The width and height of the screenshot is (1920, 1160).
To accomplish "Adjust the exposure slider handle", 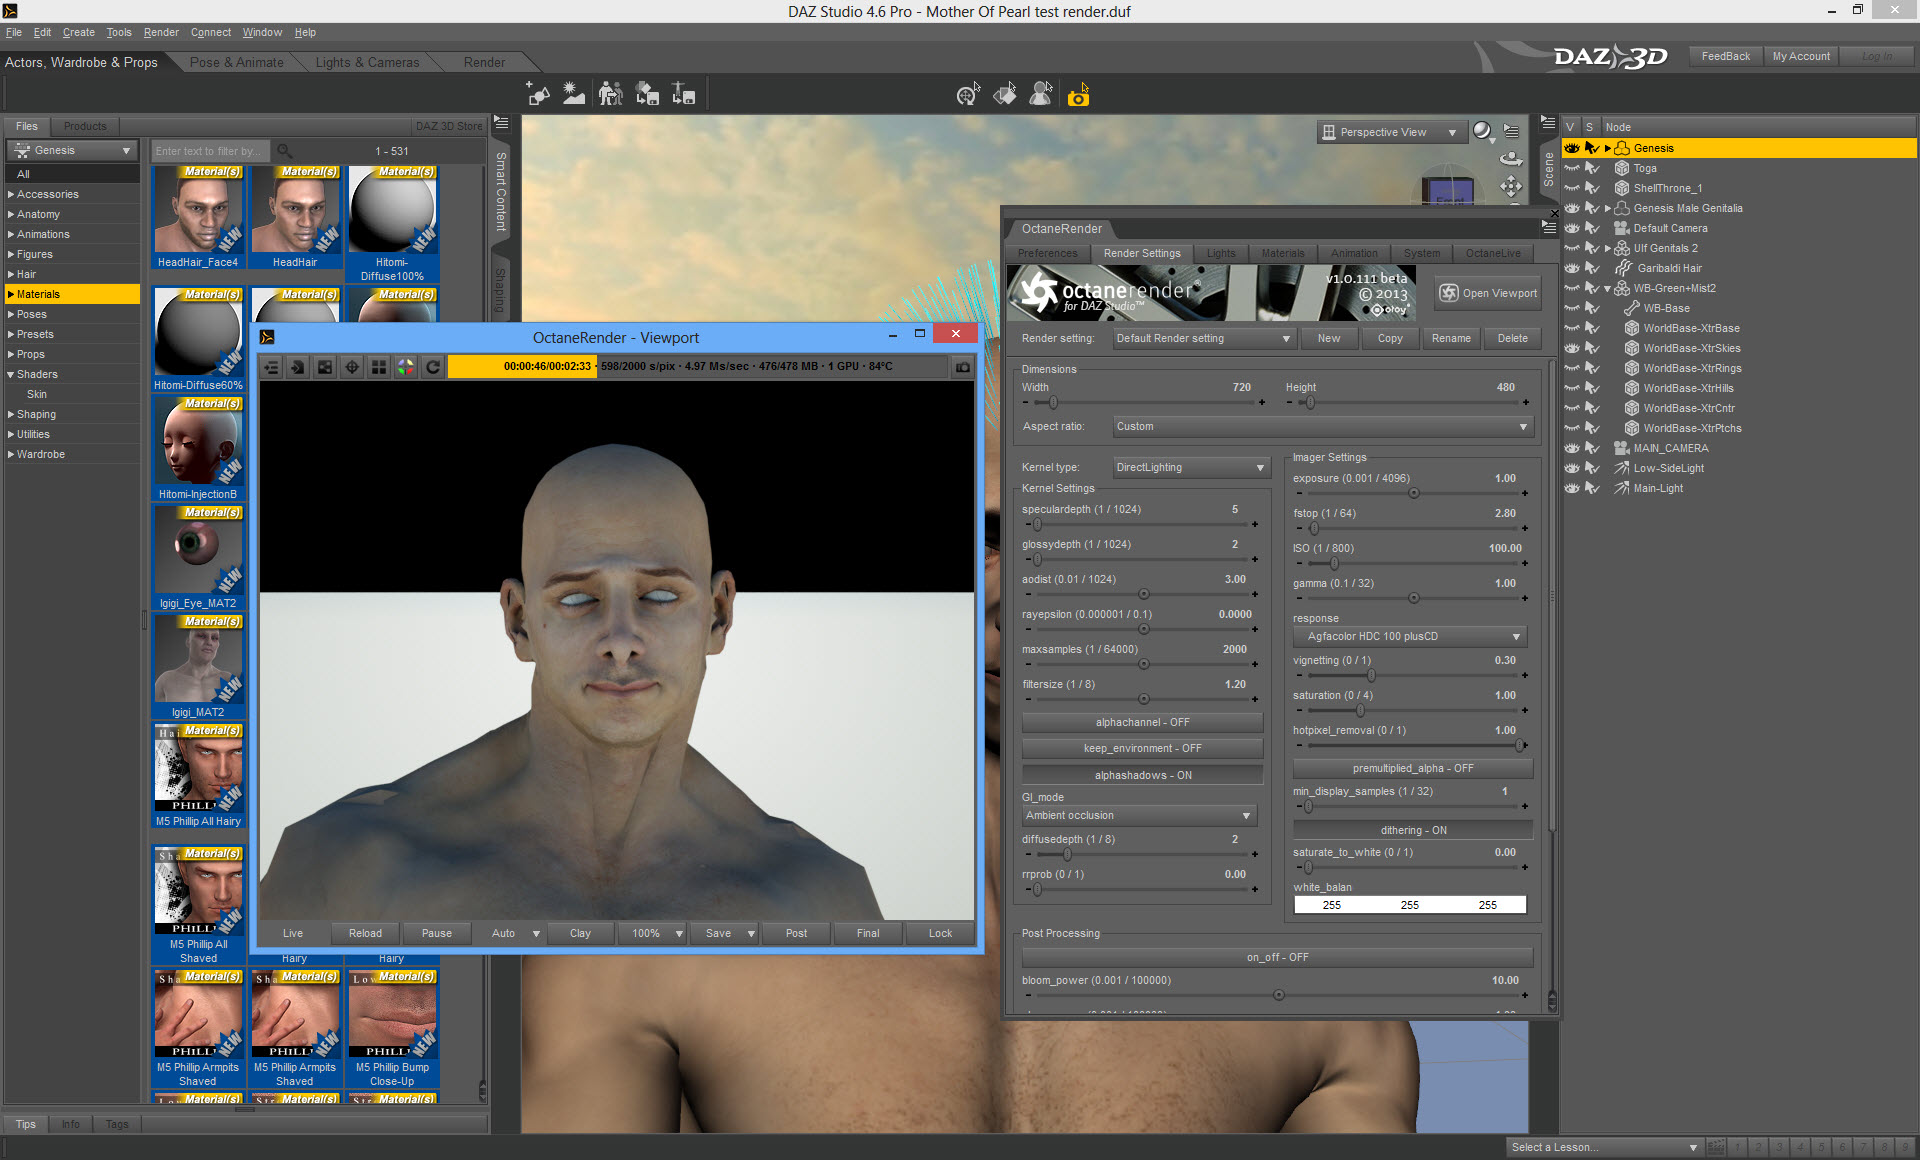I will coord(1413,493).
